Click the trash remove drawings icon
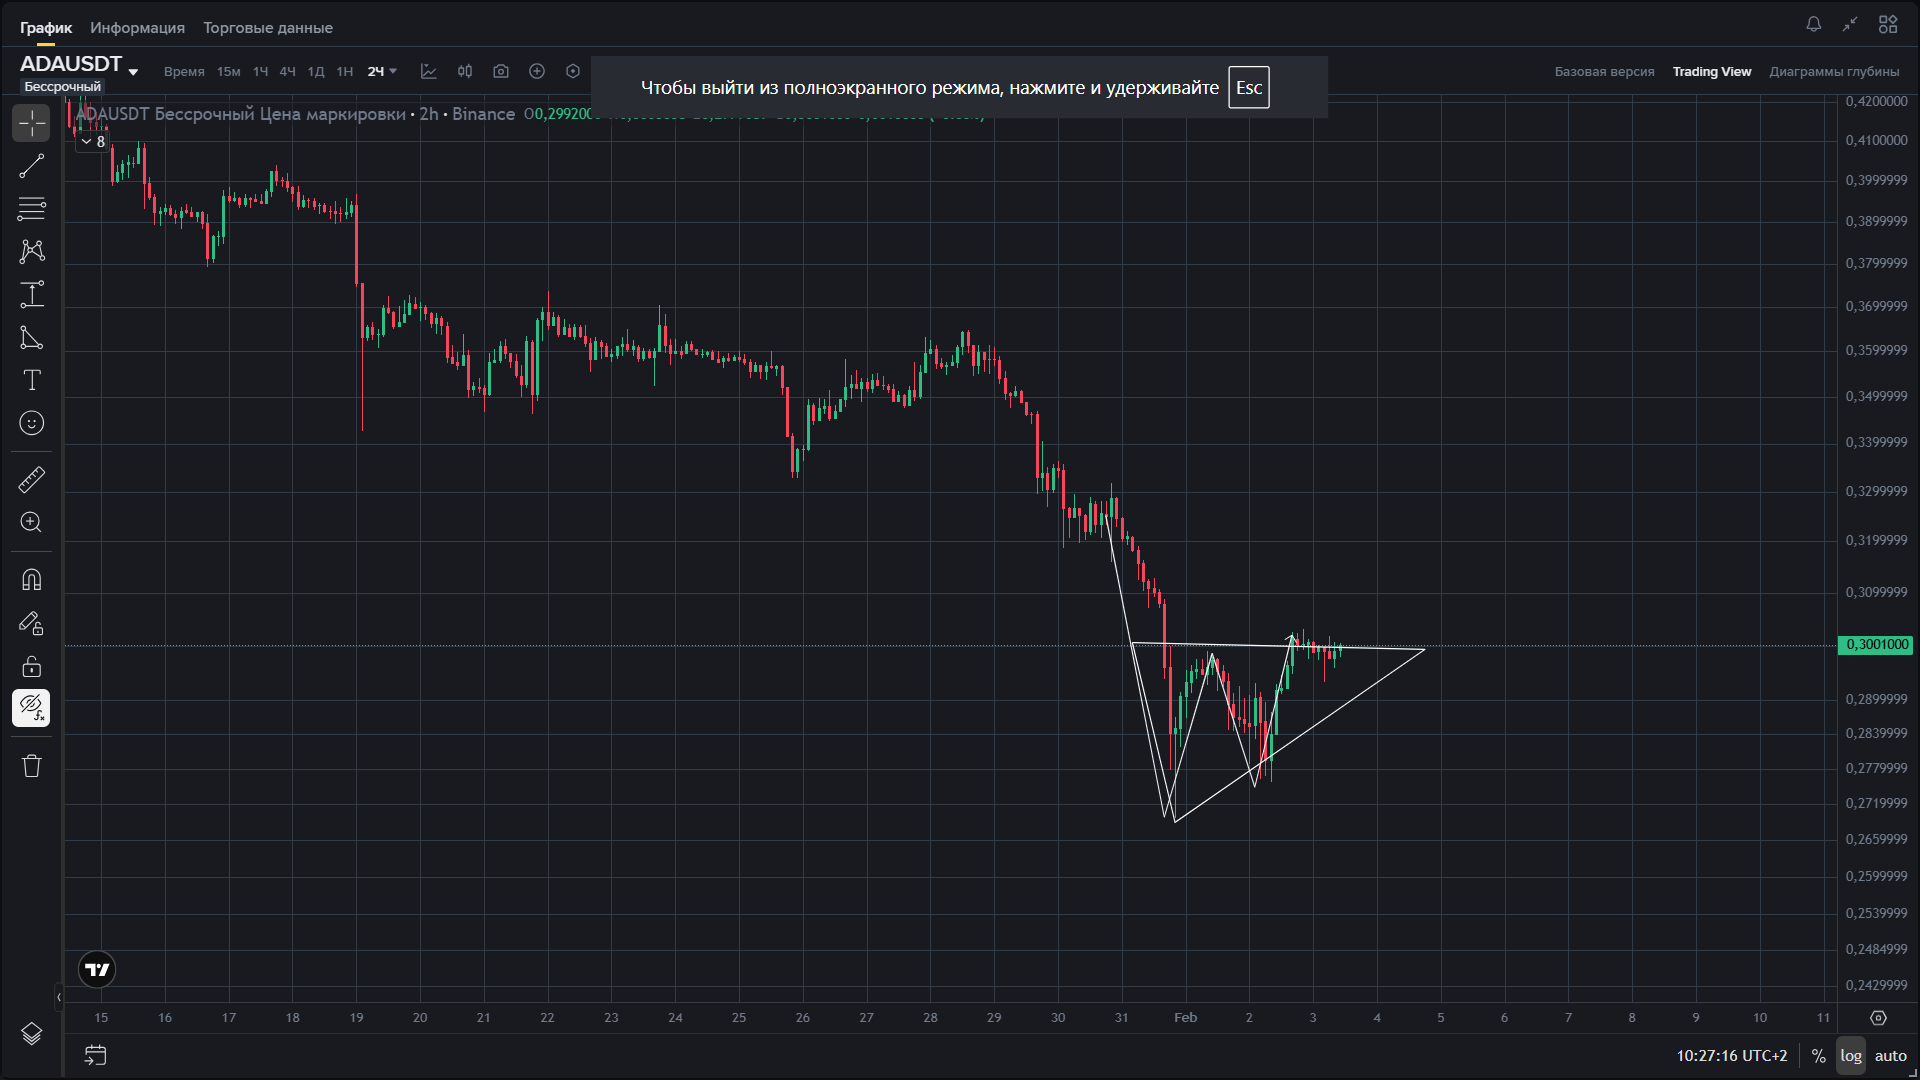1920x1080 pixels. point(31,766)
